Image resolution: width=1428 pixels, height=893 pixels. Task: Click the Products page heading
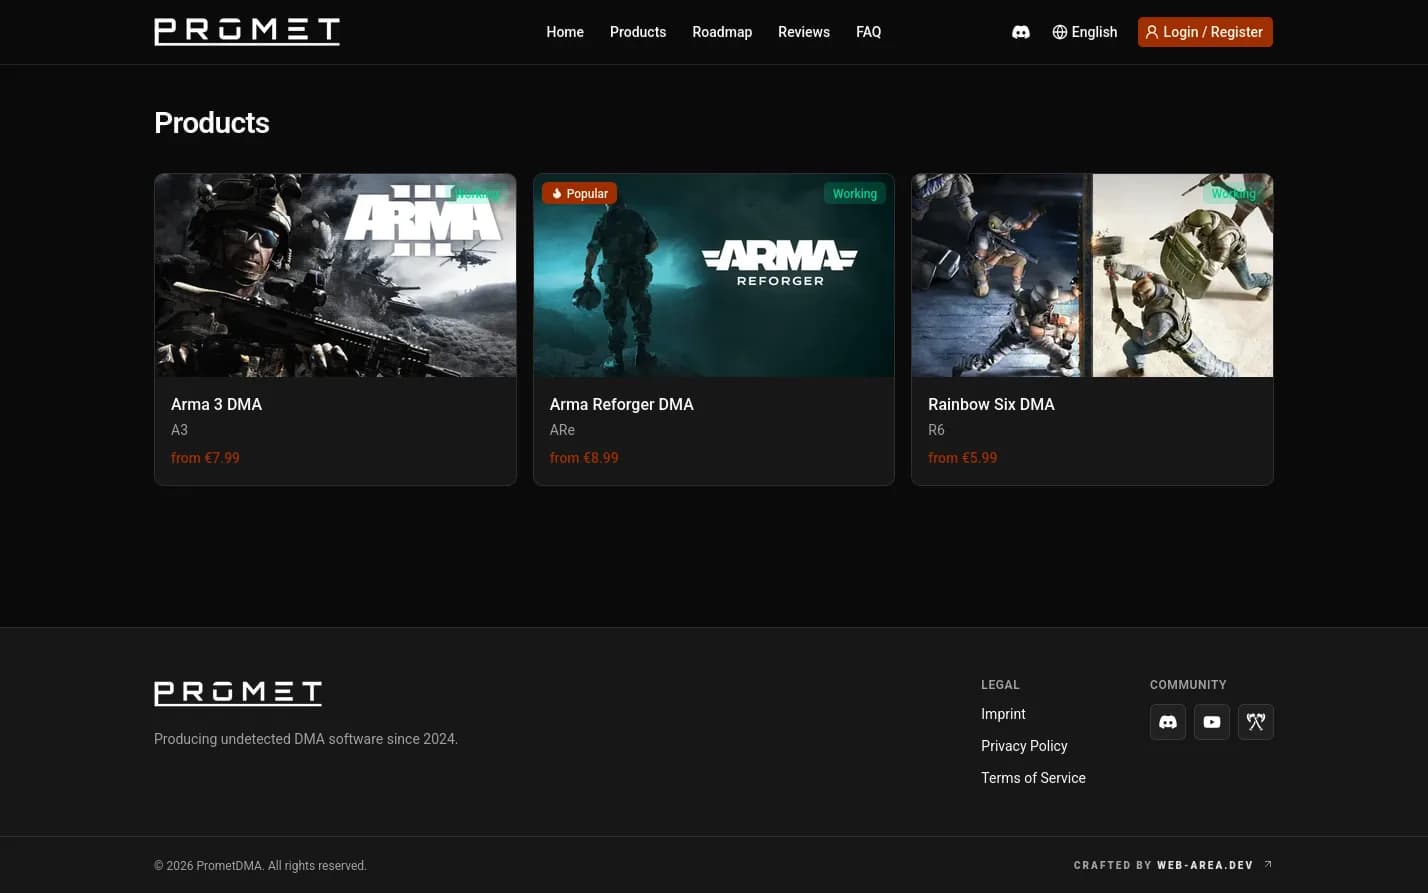click(212, 123)
